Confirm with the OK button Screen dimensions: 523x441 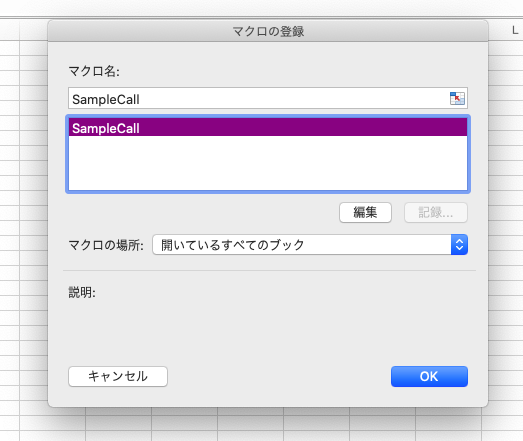pyautogui.click(x=429, y=376)
